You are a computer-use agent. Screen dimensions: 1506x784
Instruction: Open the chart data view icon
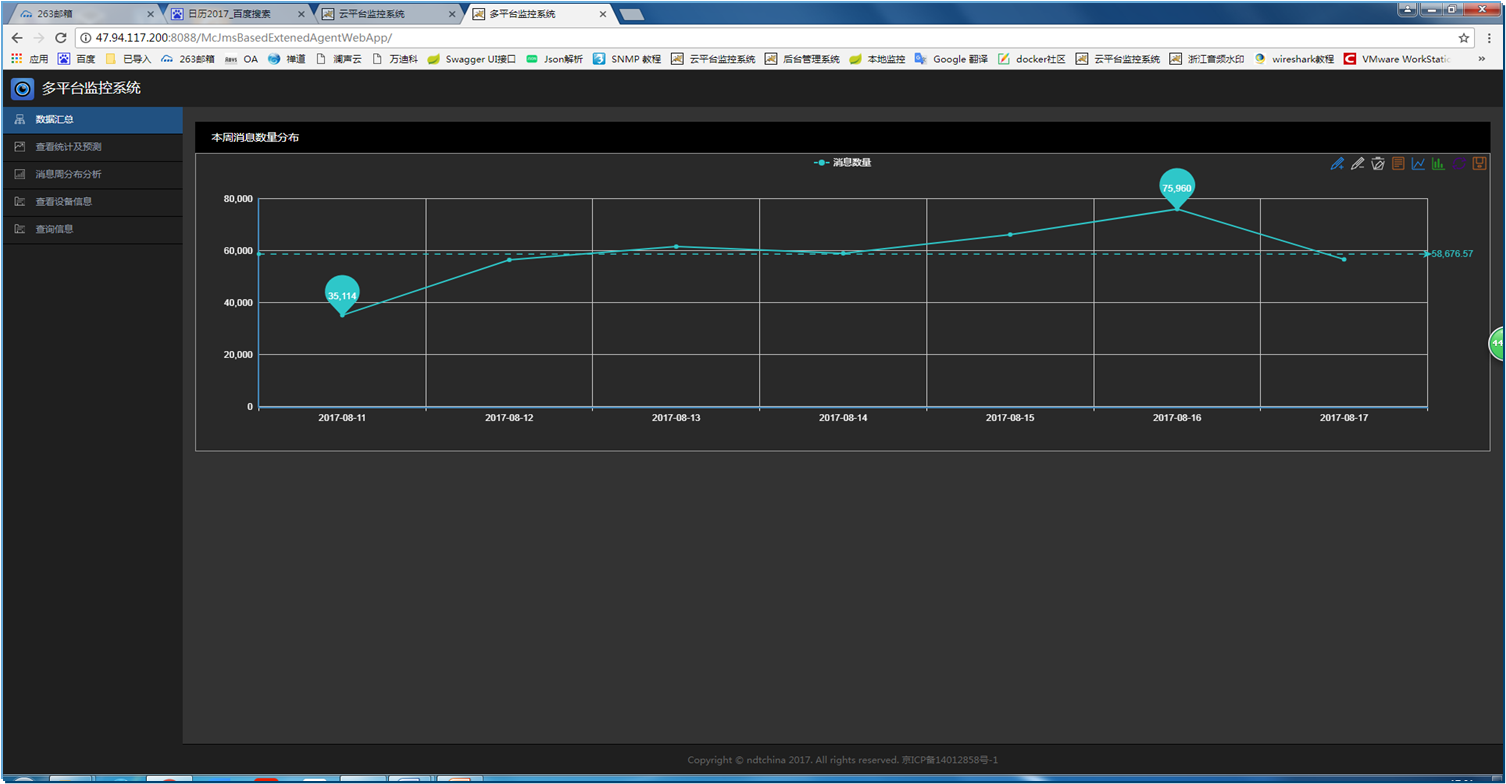(x=1398, y=163)
